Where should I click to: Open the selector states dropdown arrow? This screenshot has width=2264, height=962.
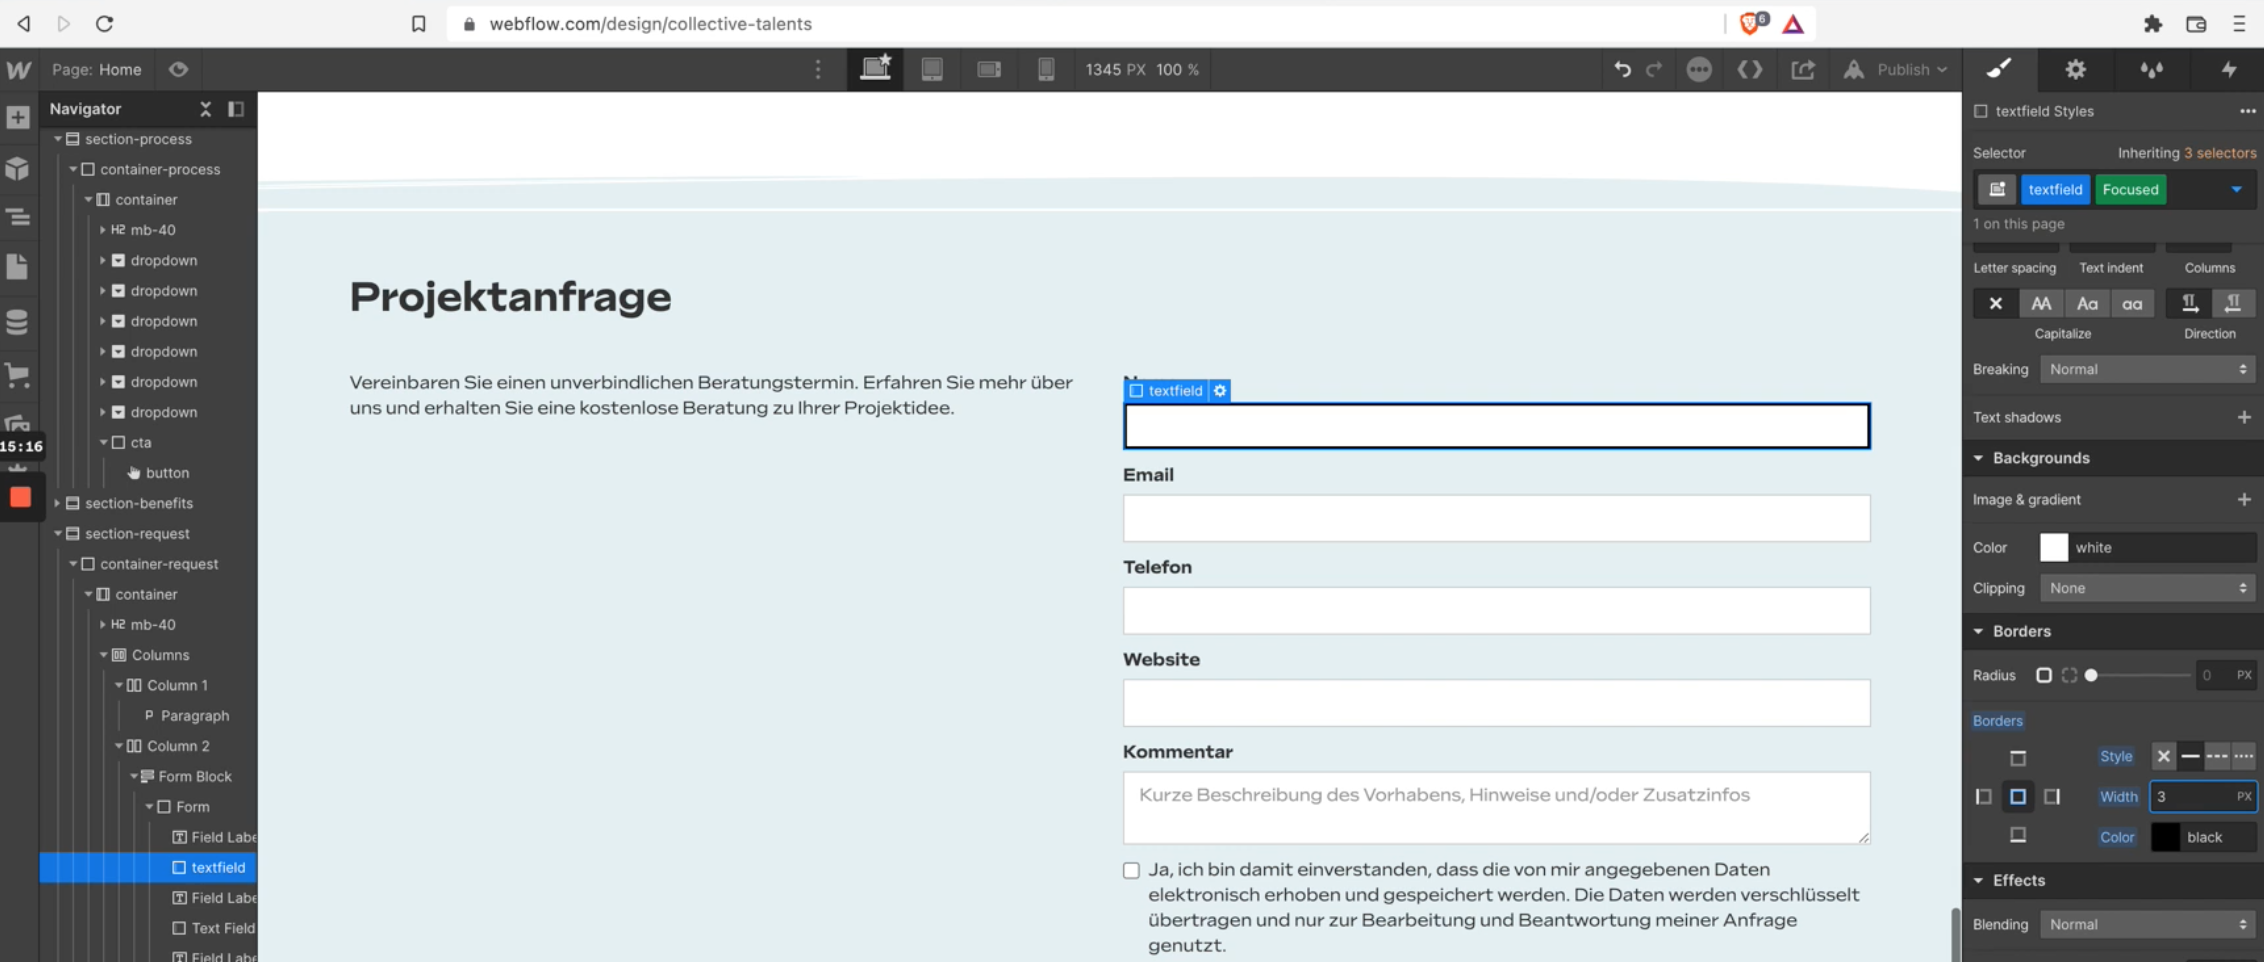tap(2236, 189)
